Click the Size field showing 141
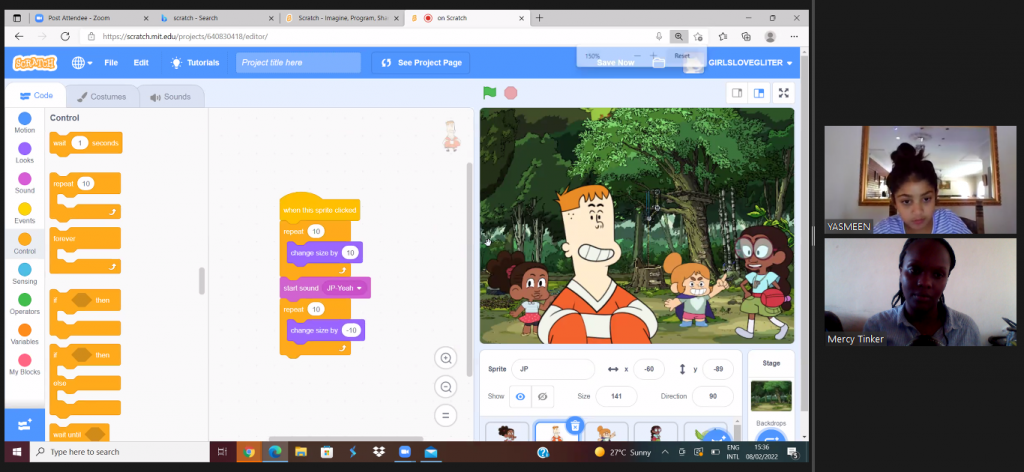Image resolution: width=1024 pixels, height=472 pixels. pyautogui.click(x=616, y=396)
